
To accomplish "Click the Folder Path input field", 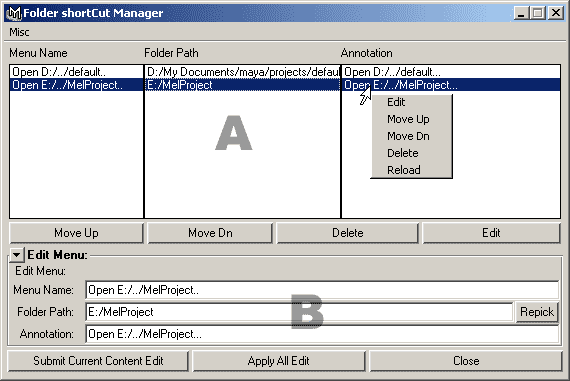I will coord(300,312).
